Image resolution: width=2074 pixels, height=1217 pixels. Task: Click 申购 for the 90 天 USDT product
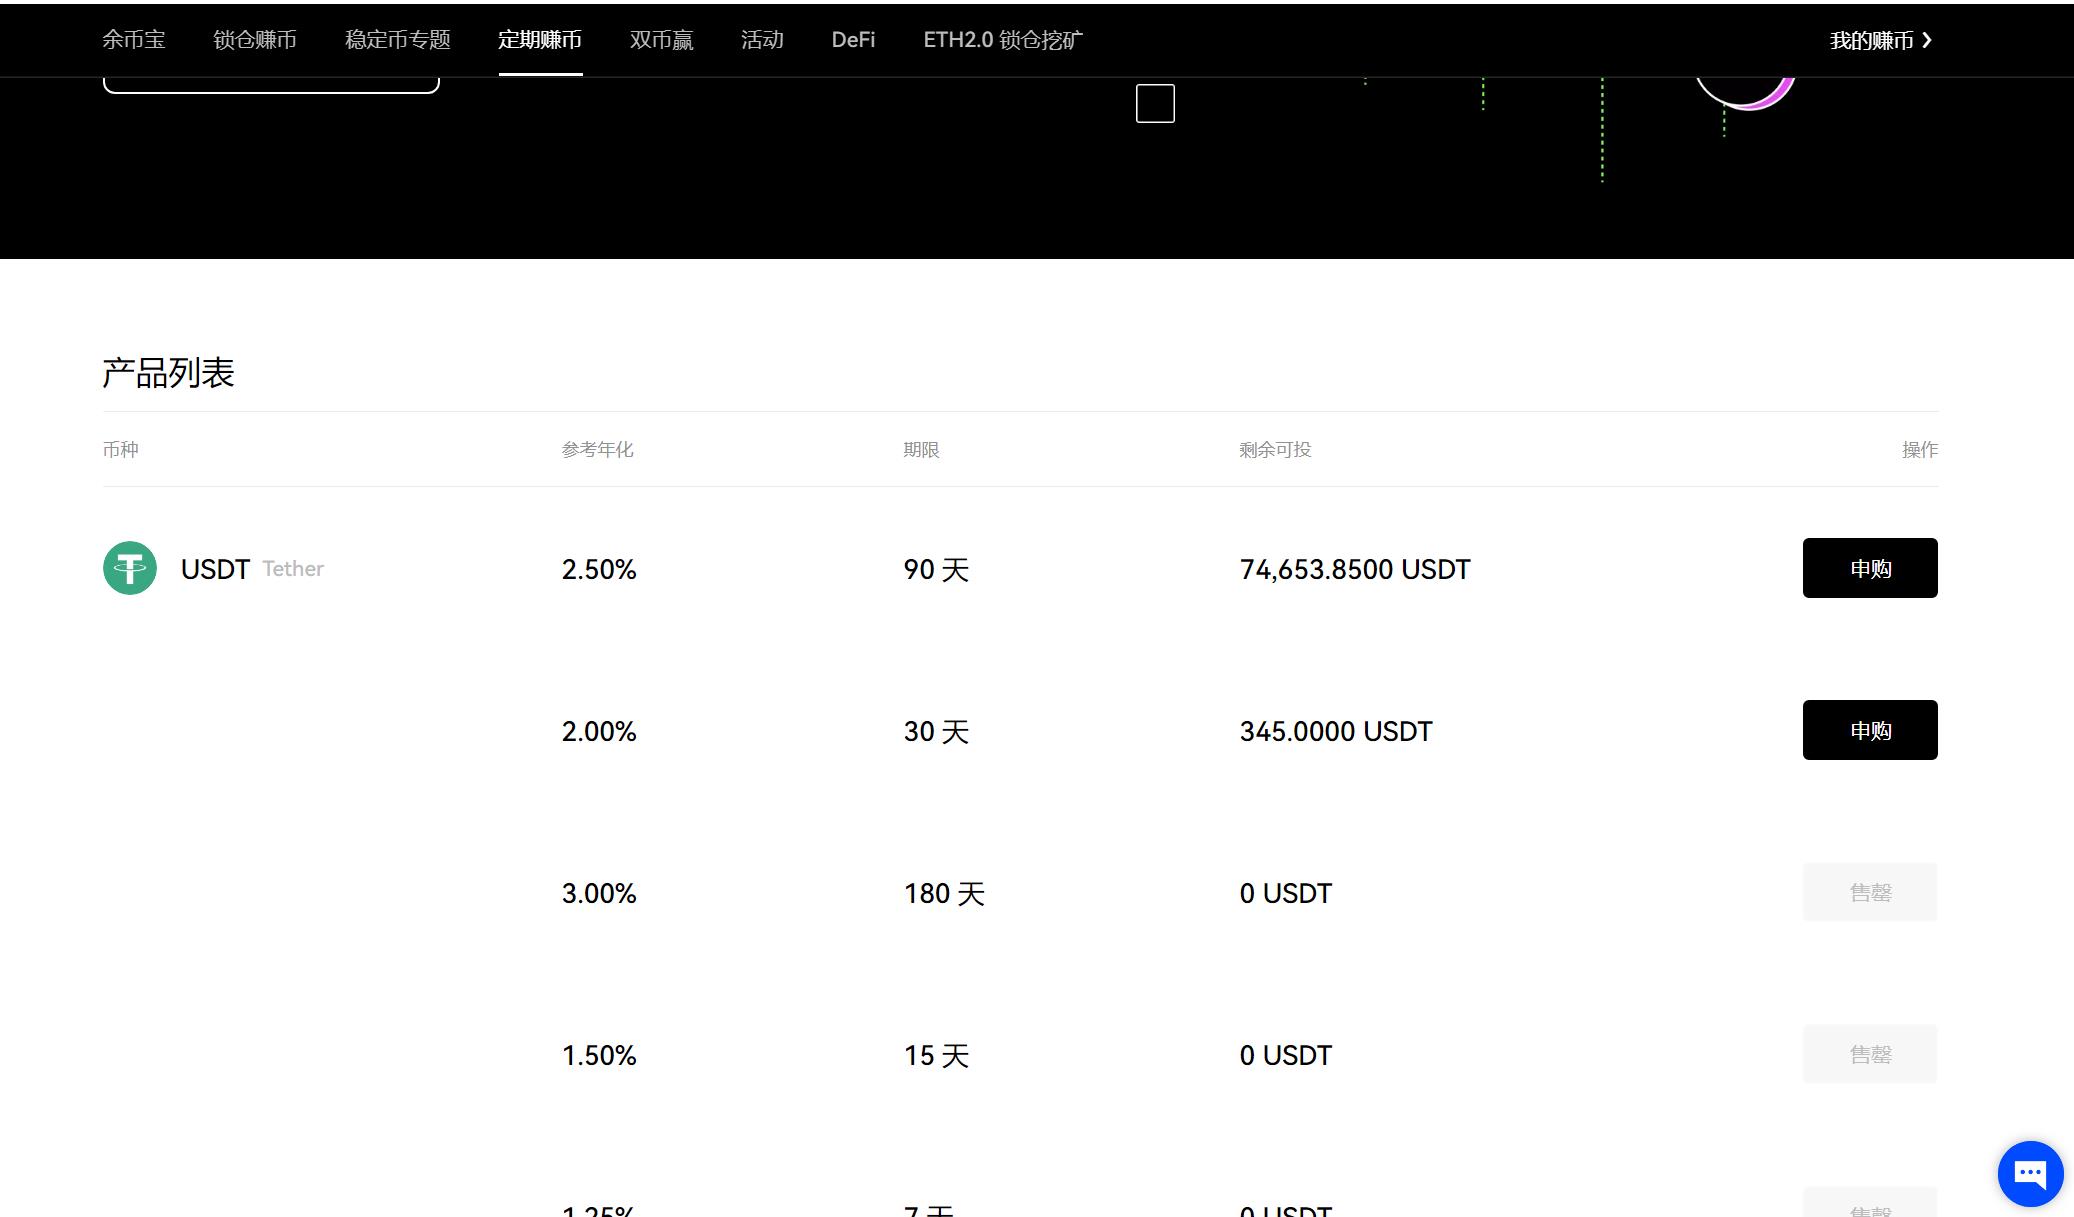tap(1869, 568)
